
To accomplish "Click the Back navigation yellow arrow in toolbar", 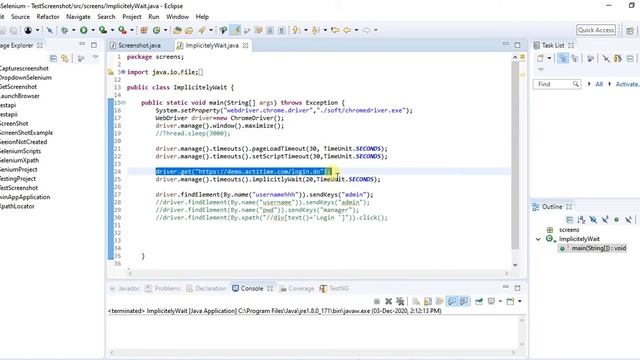I will click(x=347, y=30).
